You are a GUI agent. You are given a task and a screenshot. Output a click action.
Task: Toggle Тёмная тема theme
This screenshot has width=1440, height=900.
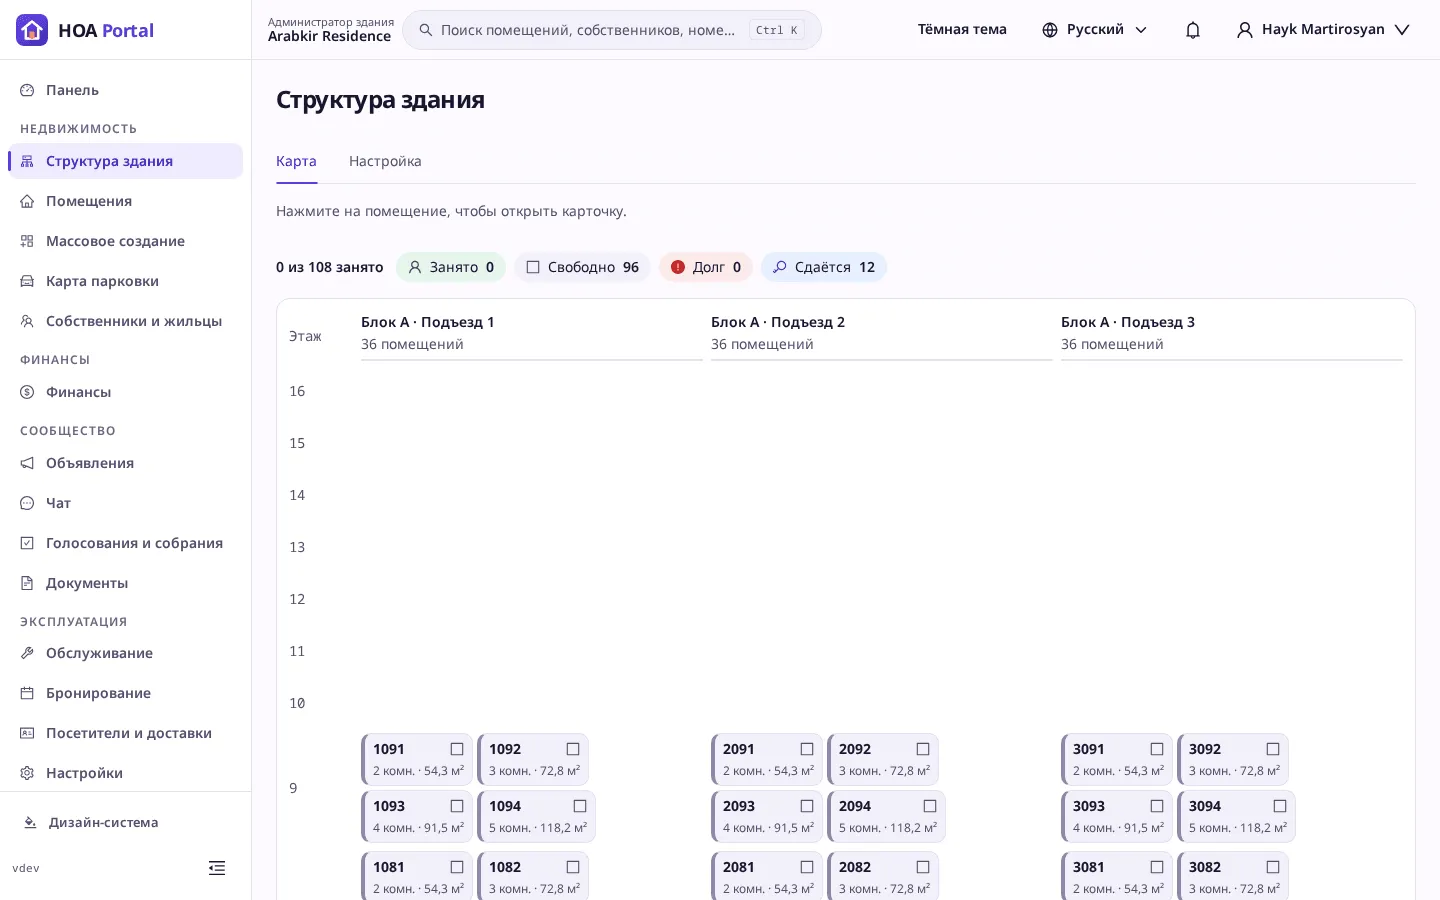(962, 30)
